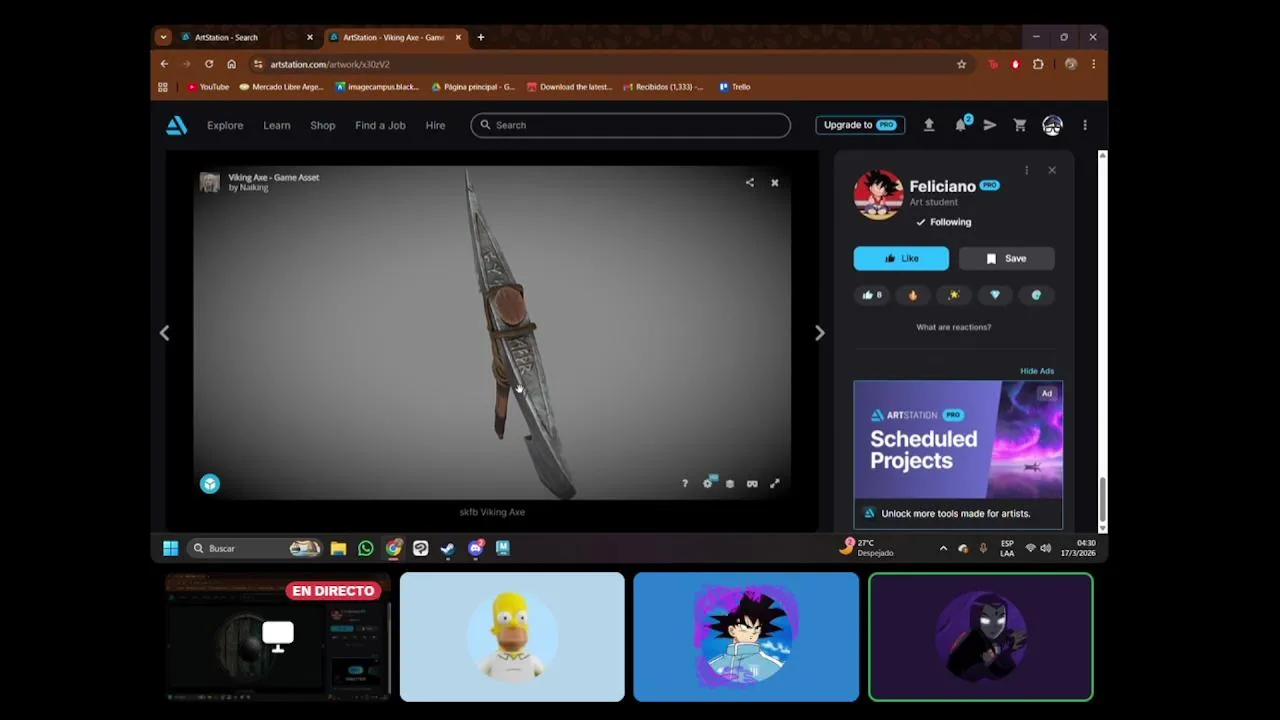Viewport: 1280px width, 720px height.
Task: Bookmark this page with the star
Action: coord(962,64)
